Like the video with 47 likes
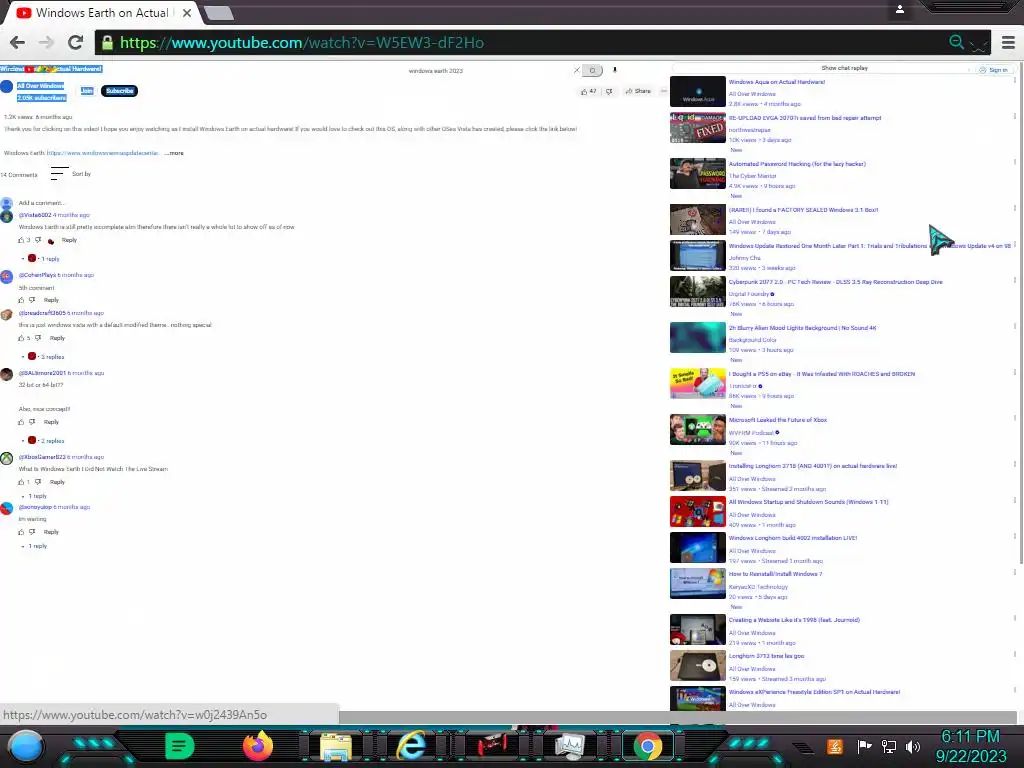1024x768 pixels. pos(588,91)
